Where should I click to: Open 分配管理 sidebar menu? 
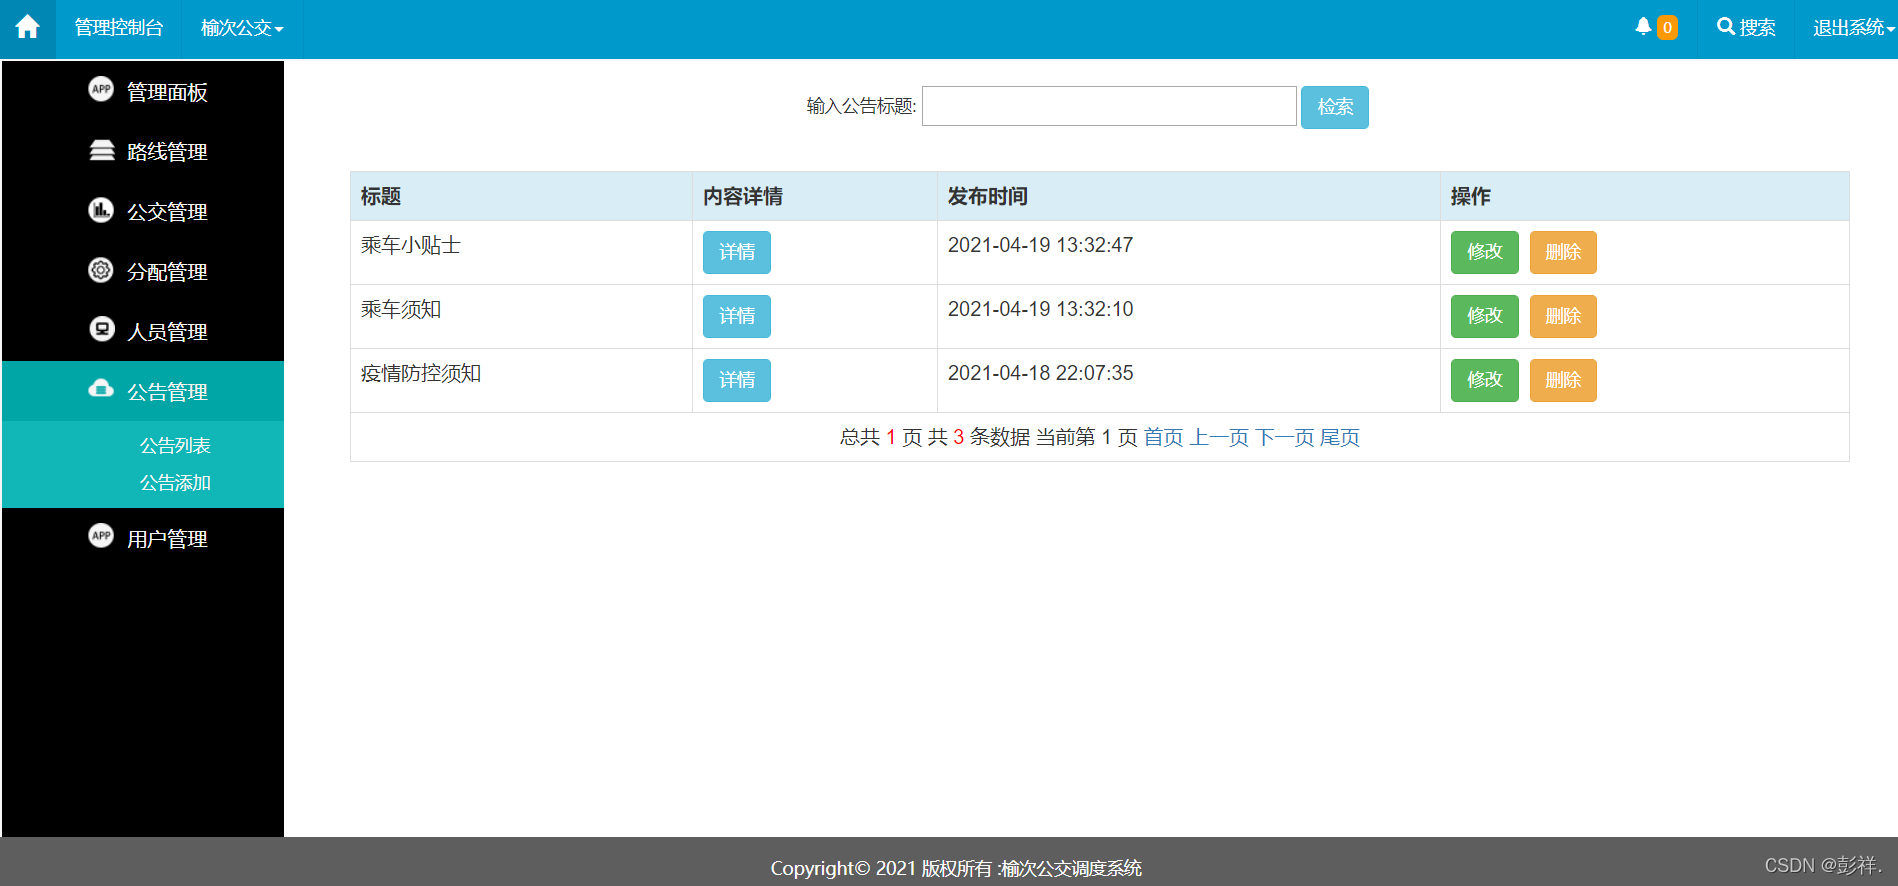pyautogui.click(x=143, y=271)
